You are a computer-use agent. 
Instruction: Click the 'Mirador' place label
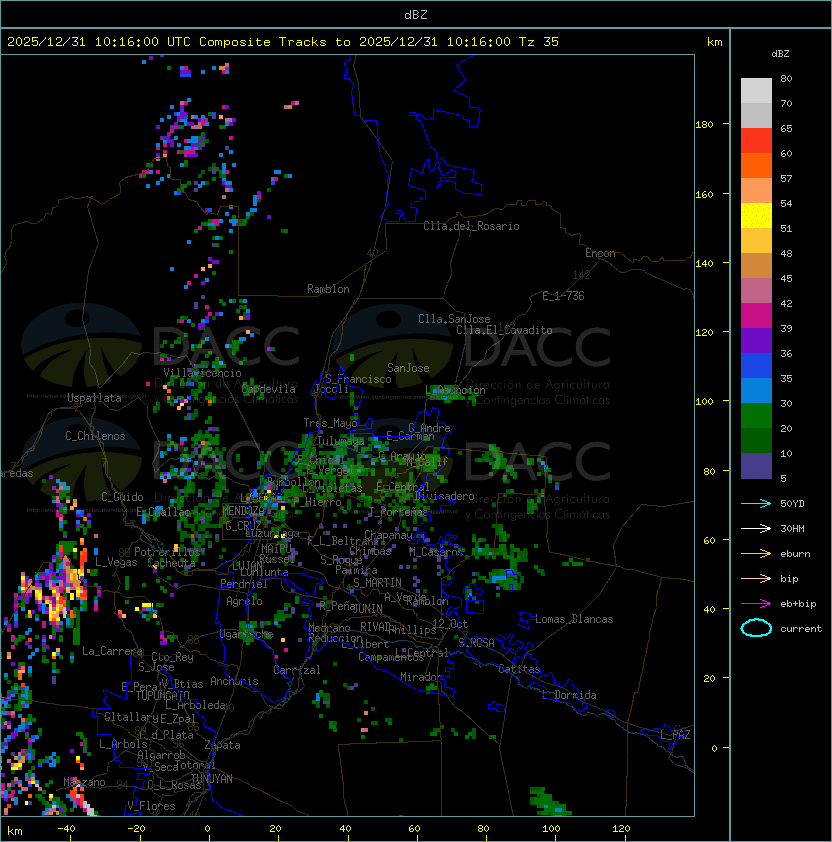tap(421, 677)
